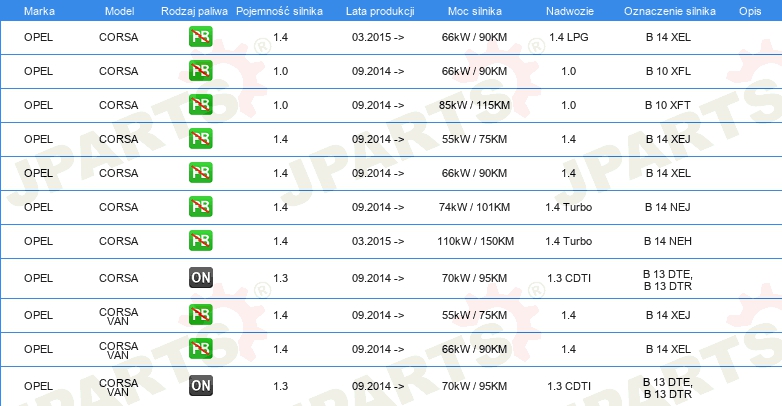Select 'OPEL' in the B 10 XFT row
782x406 pixels.
click(38, 105)
